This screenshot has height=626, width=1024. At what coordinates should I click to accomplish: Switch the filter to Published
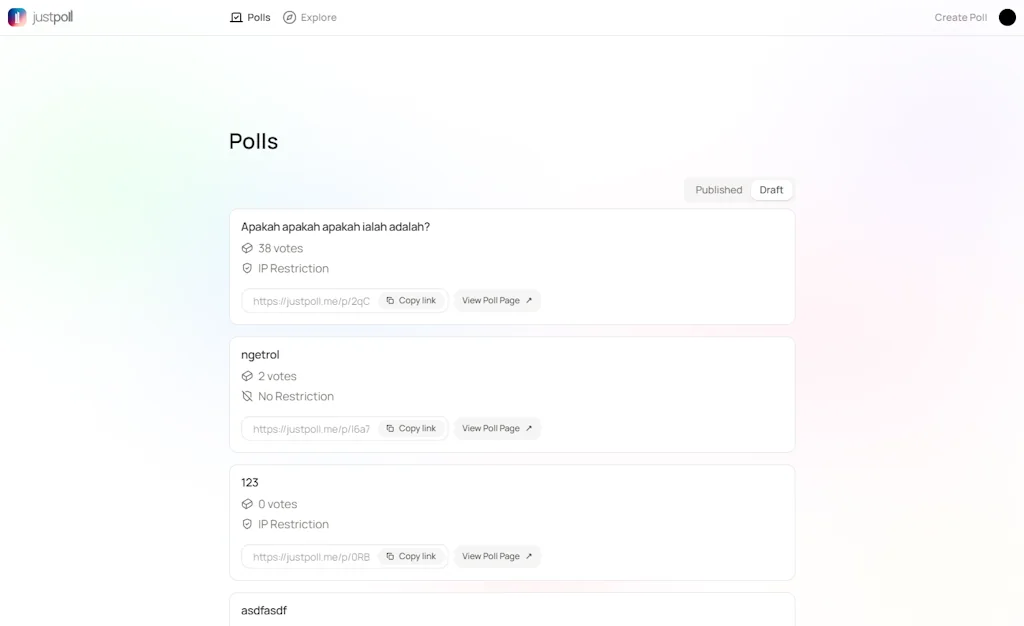(717, 189)
